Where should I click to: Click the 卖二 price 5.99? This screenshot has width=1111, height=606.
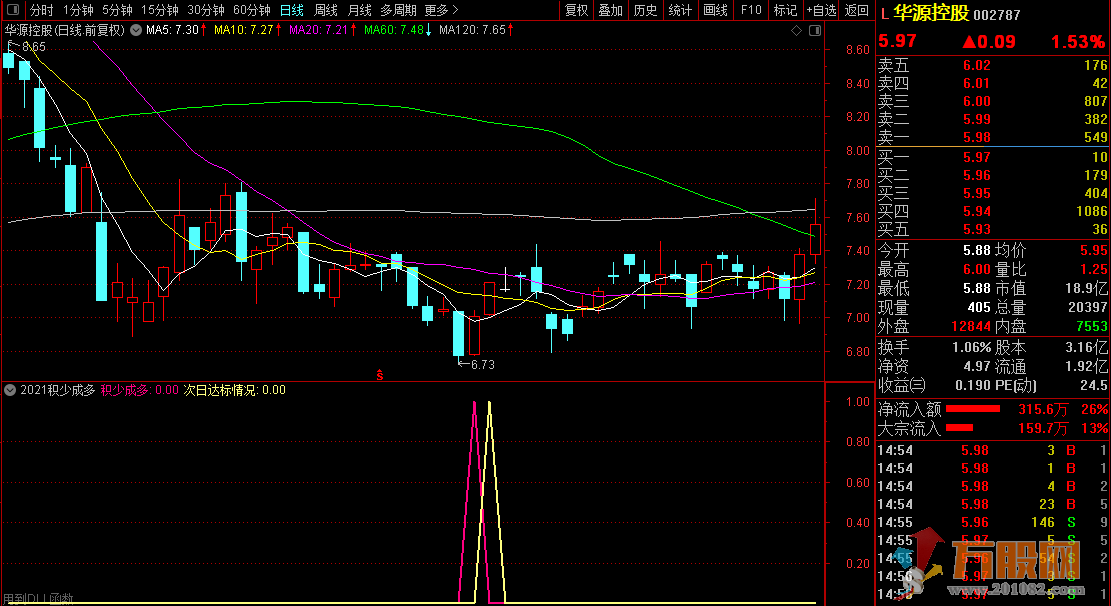976,120
